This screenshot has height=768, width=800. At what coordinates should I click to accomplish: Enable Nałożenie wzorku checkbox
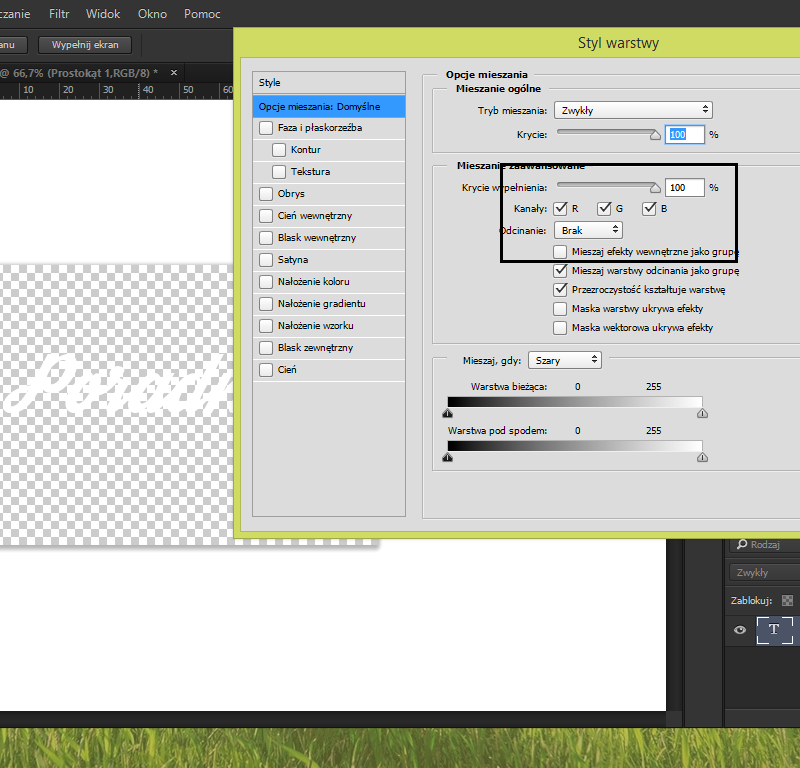[266, 326]
